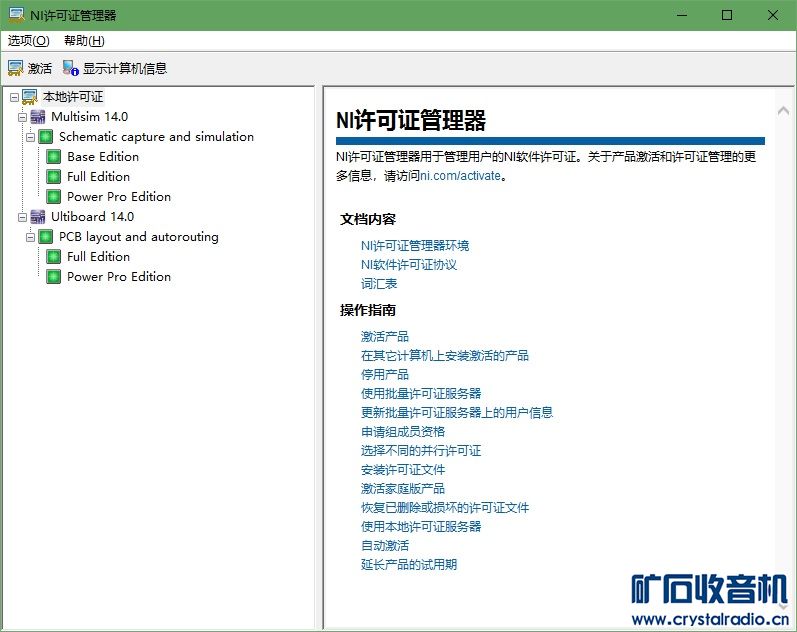Screen dimensions: 797x632
Task: Open 激活家庭版产品 link
Action: (x=403, y=489)
